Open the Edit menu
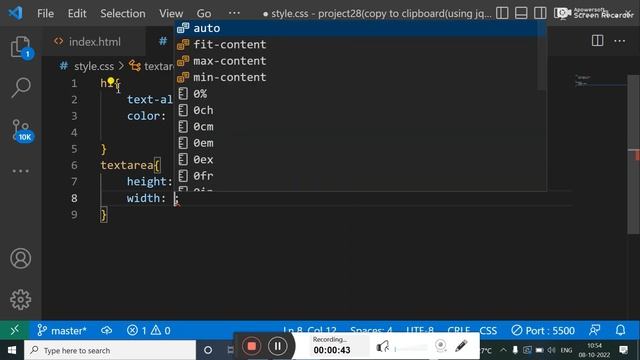The height and width of the screenshot is (360, 640). pos(77,13)
